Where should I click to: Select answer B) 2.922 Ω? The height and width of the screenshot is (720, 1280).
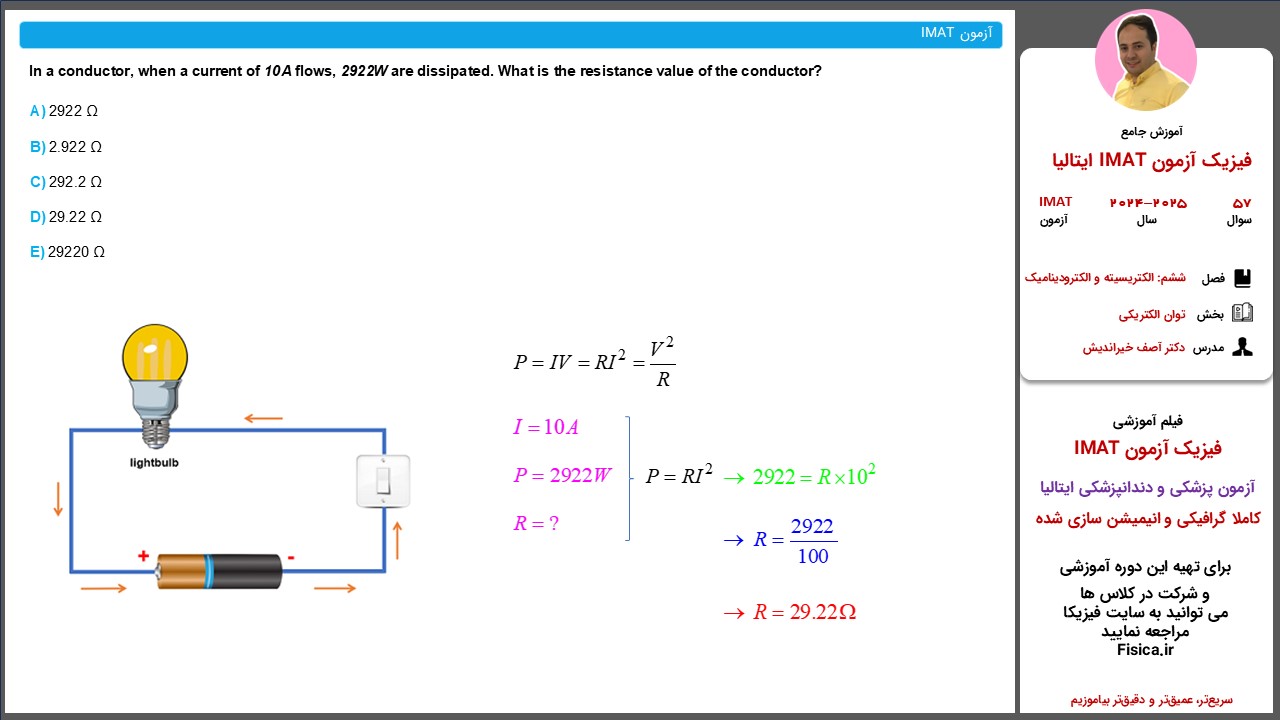pos(66,147)
